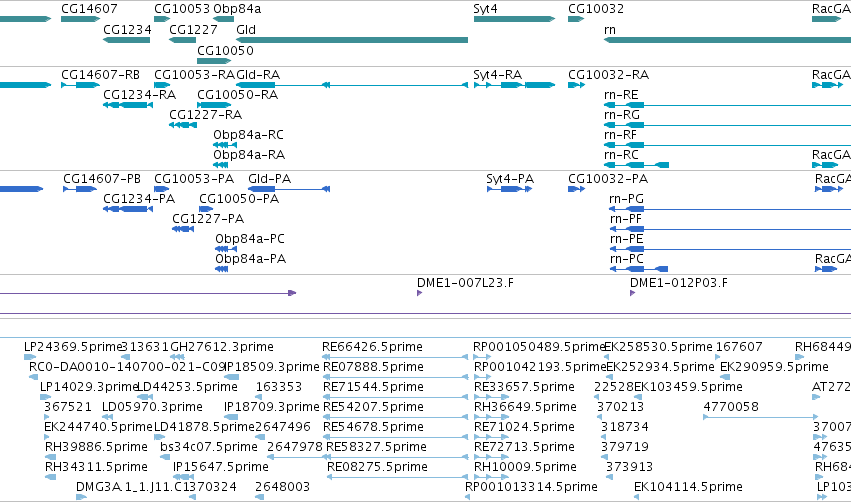Click the rn-PC protein label
This screenshot has width=851, height=502.
[x=627, y=259]
